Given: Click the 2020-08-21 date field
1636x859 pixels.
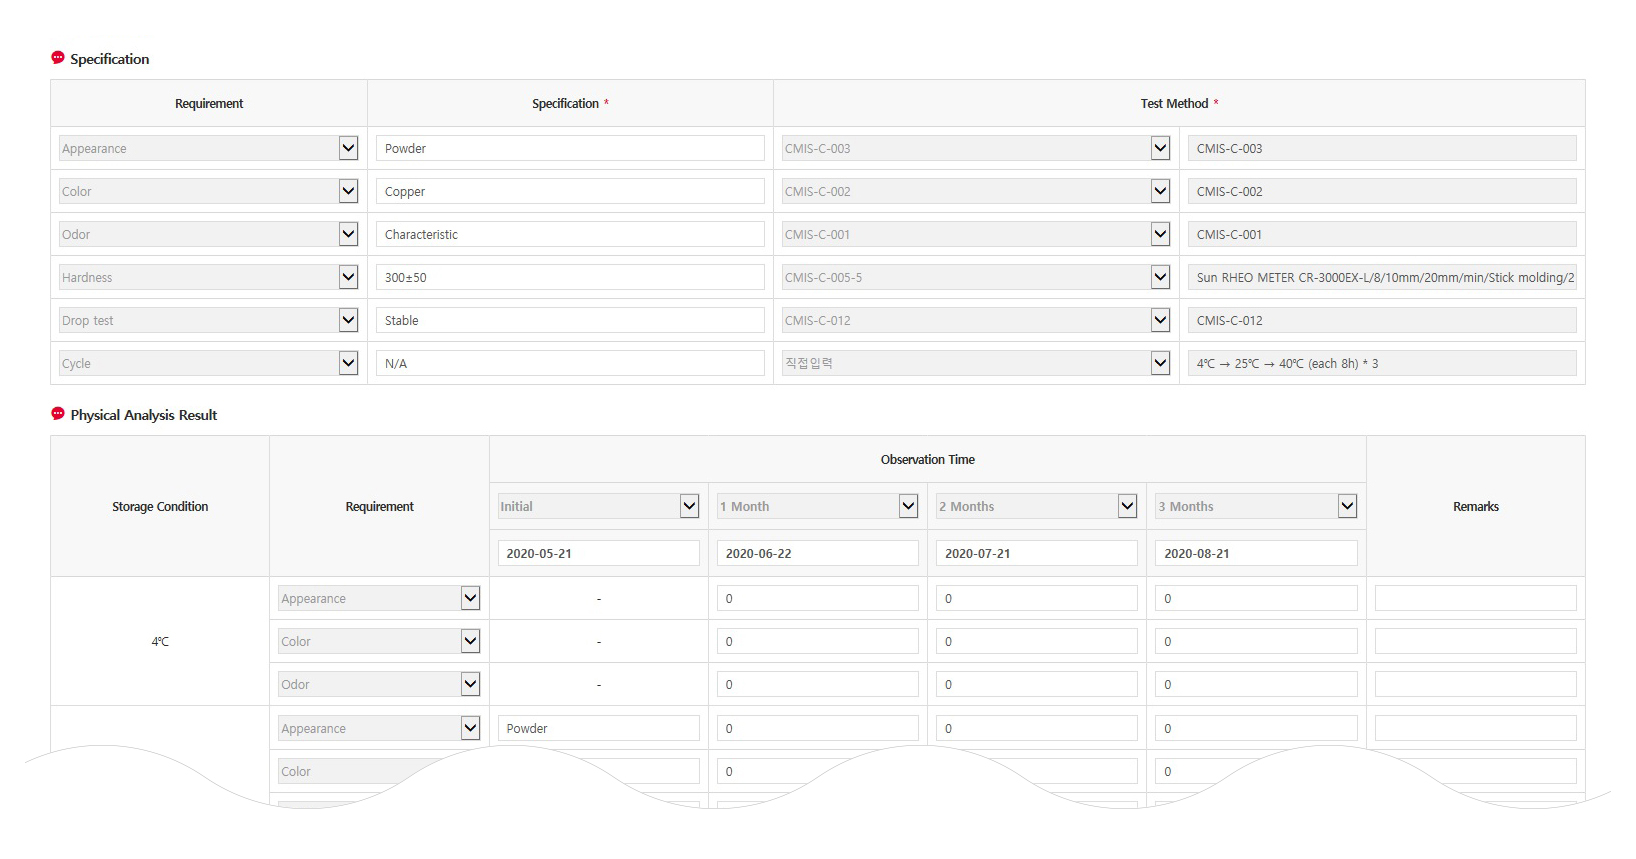Looking at the screenshot, I should click(1256, 553).
